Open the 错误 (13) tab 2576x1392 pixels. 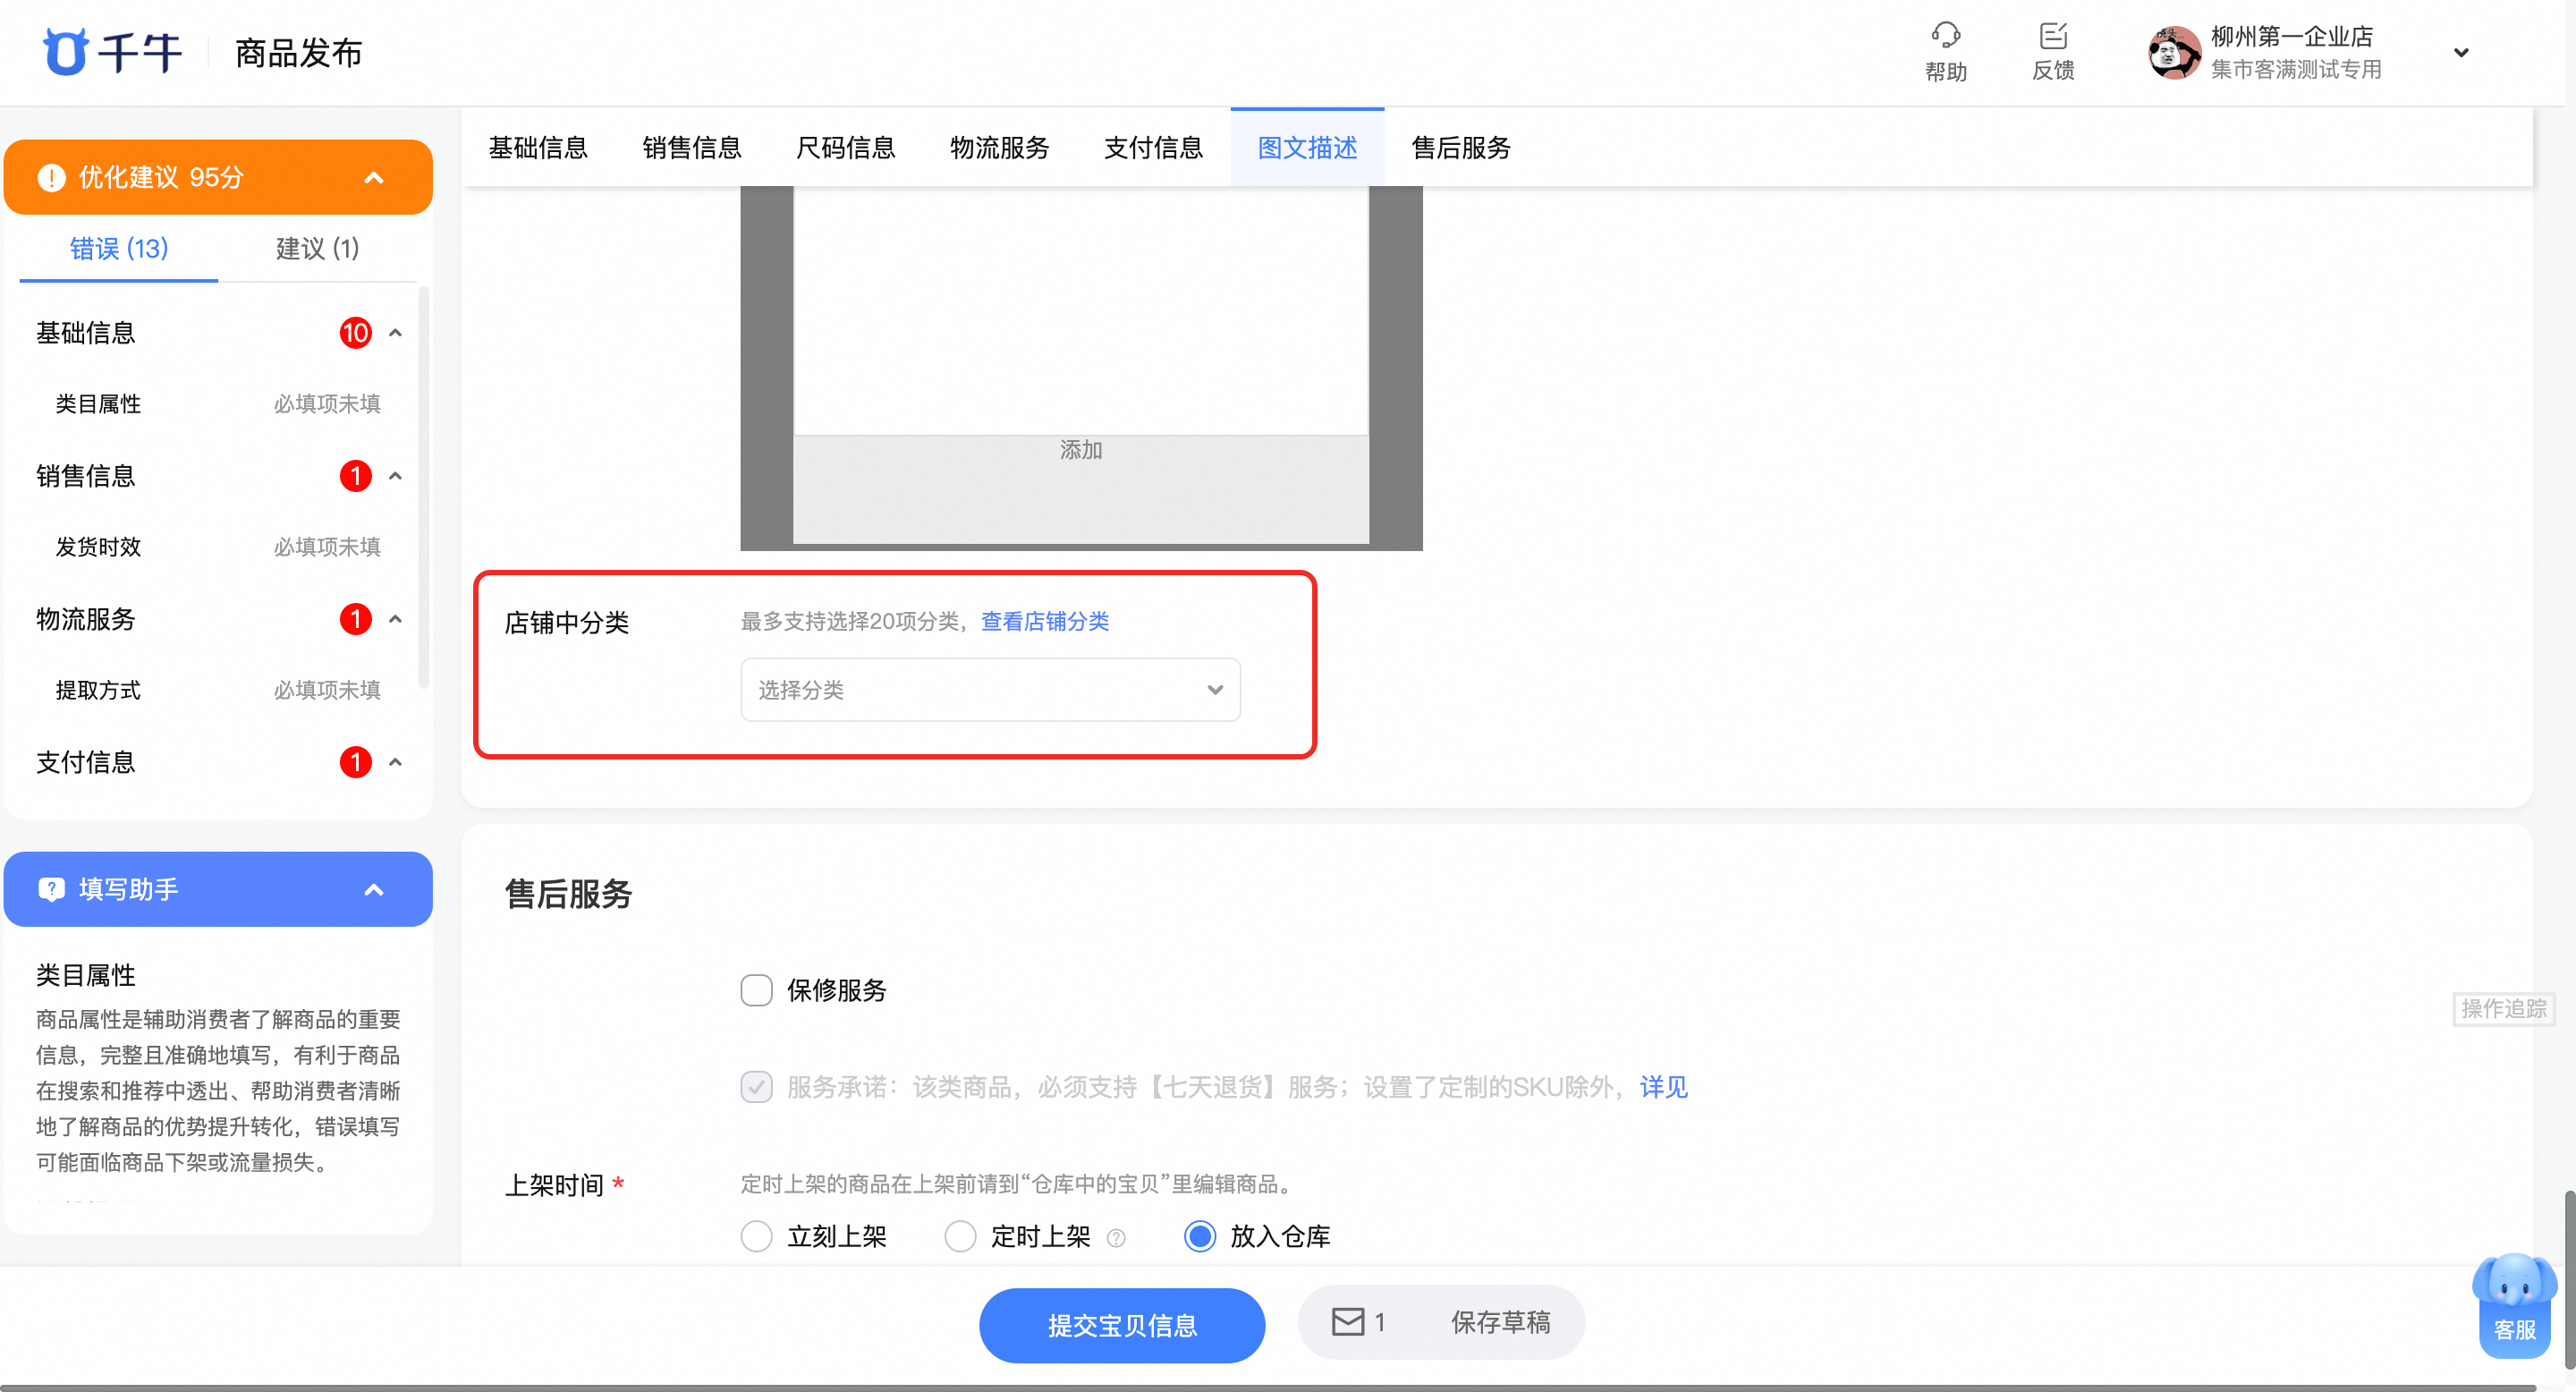click(119, 248)
